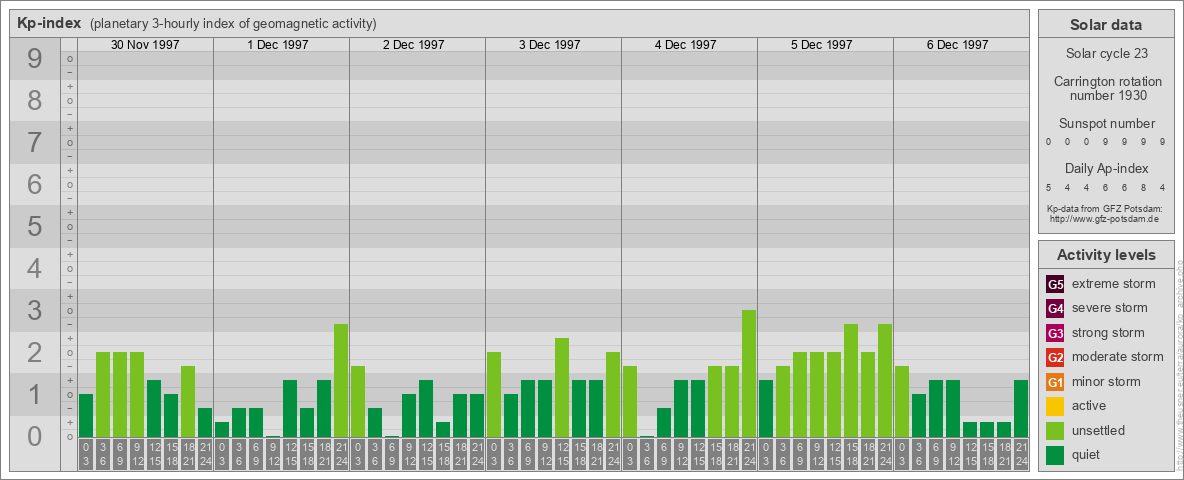
Task: Click the Solar data panel heading
Action: [1106, 25]
